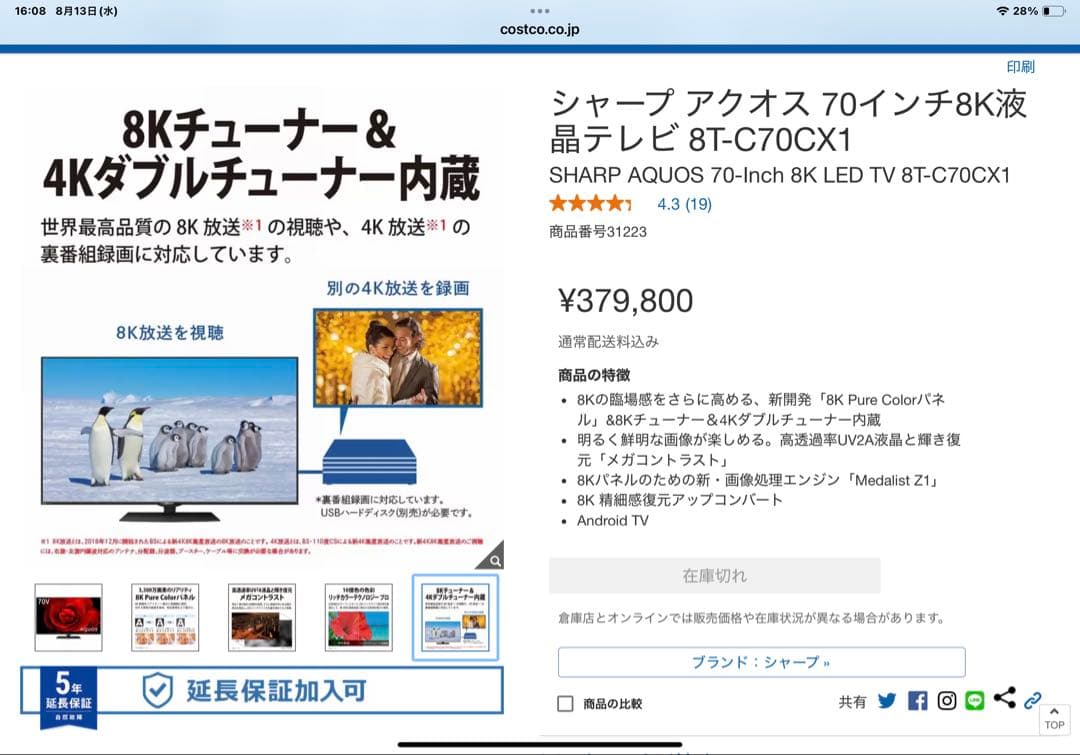
Task: Click the 16:08 clock in status bar
Action: click(30, 11)
